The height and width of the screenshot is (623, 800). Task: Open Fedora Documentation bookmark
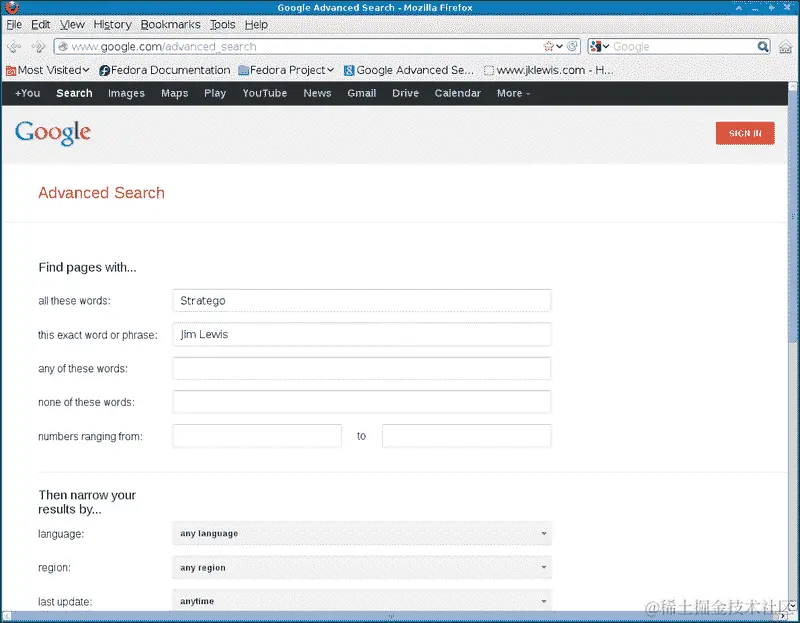point(164,70)
